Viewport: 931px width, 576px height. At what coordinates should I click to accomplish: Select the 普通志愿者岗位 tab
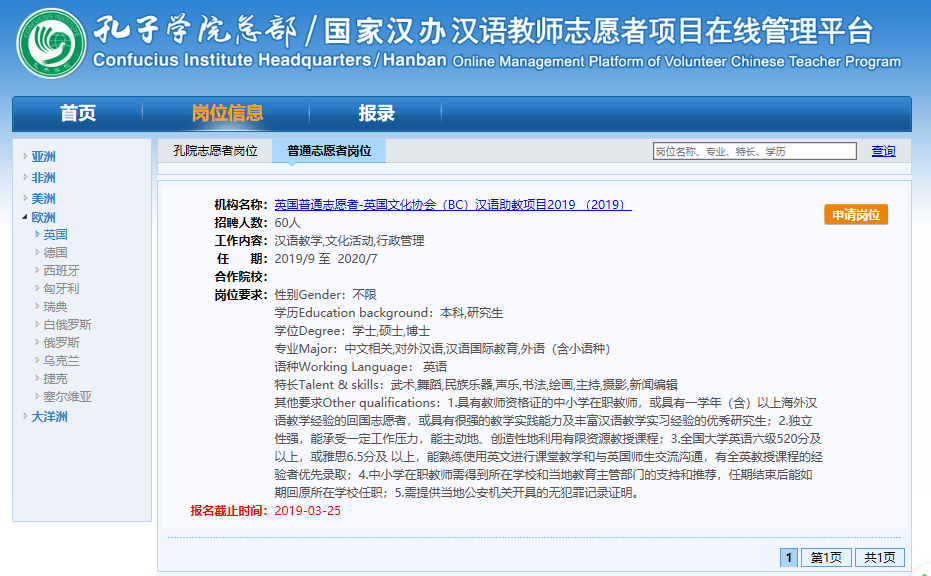coord(329,151)
